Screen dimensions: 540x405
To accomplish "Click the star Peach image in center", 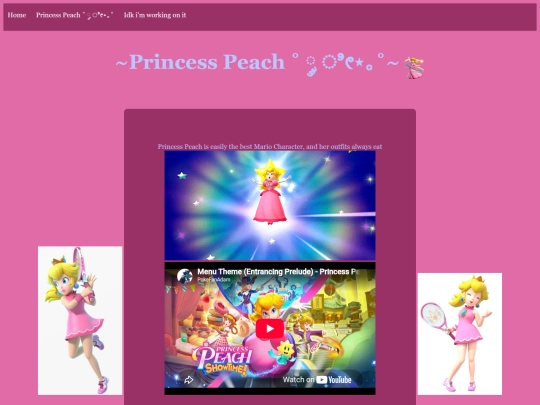I will click(x=270, y=205).
